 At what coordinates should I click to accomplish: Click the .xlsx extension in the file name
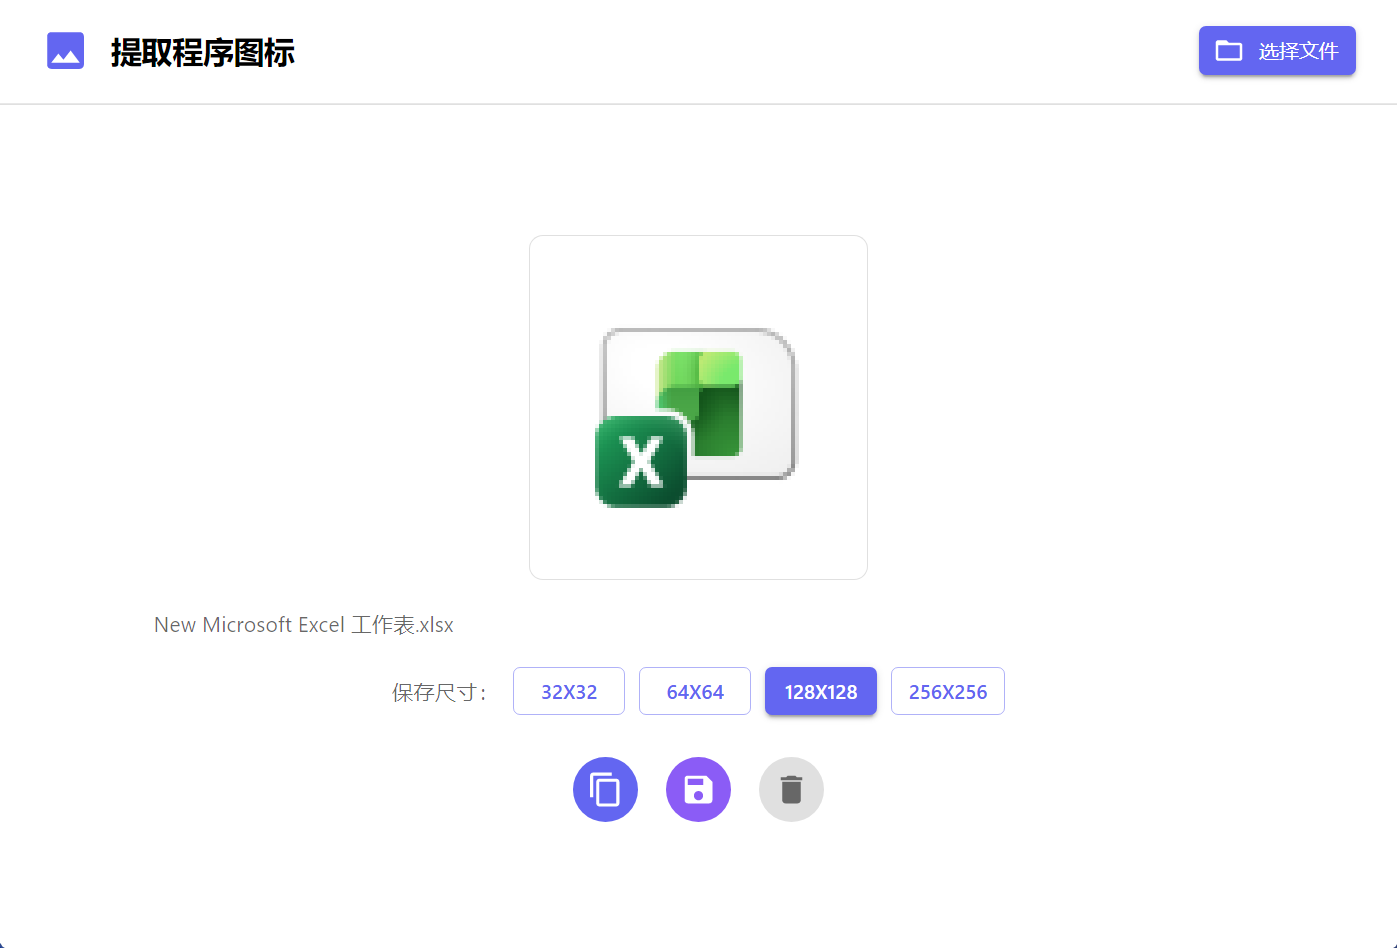click(x=435, y=625)
